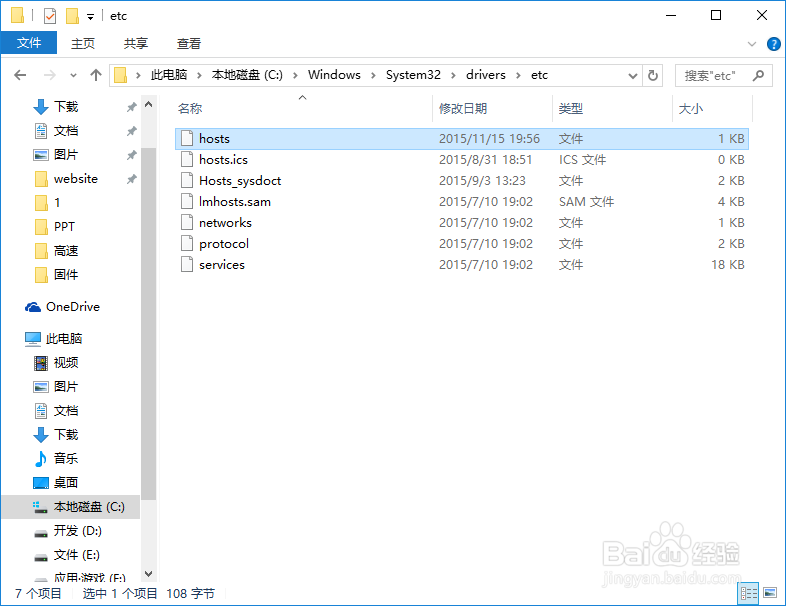Click 此电脑 in the address bar
Viewport: 786px width, 606px height.
click(169, 75)
